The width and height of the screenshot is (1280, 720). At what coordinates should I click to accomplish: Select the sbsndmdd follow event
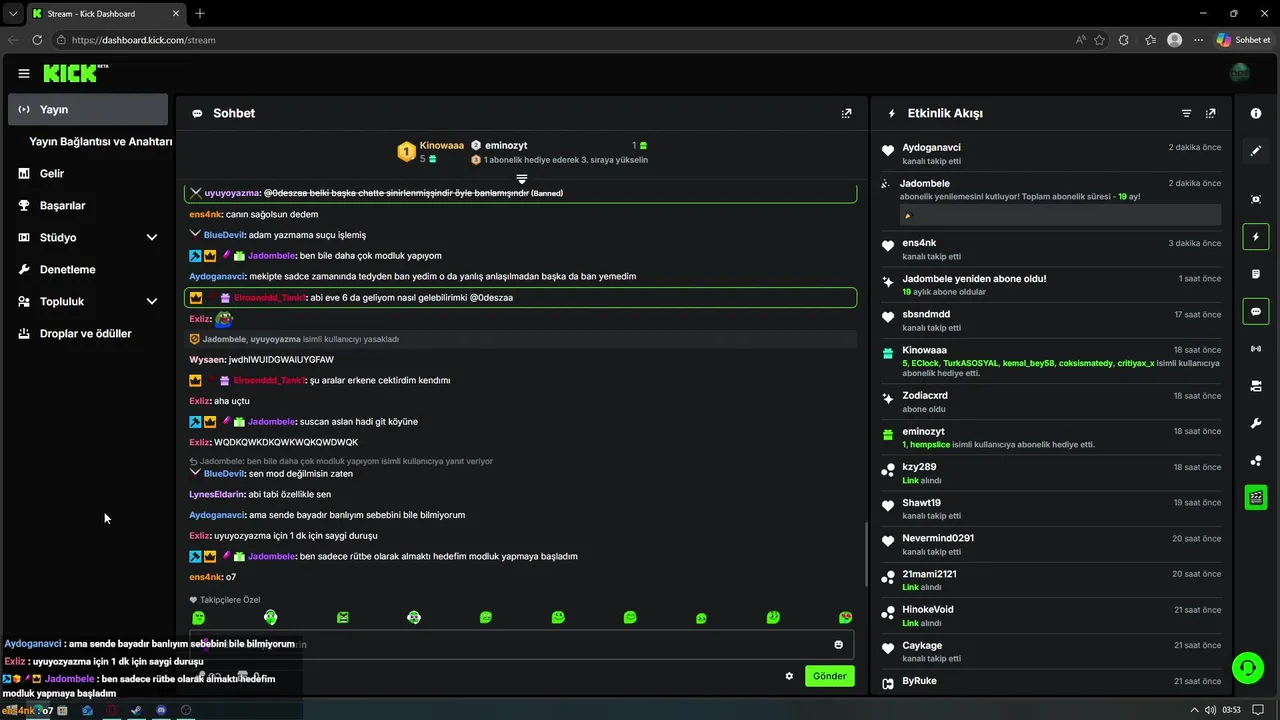[x=1050, y=320]
